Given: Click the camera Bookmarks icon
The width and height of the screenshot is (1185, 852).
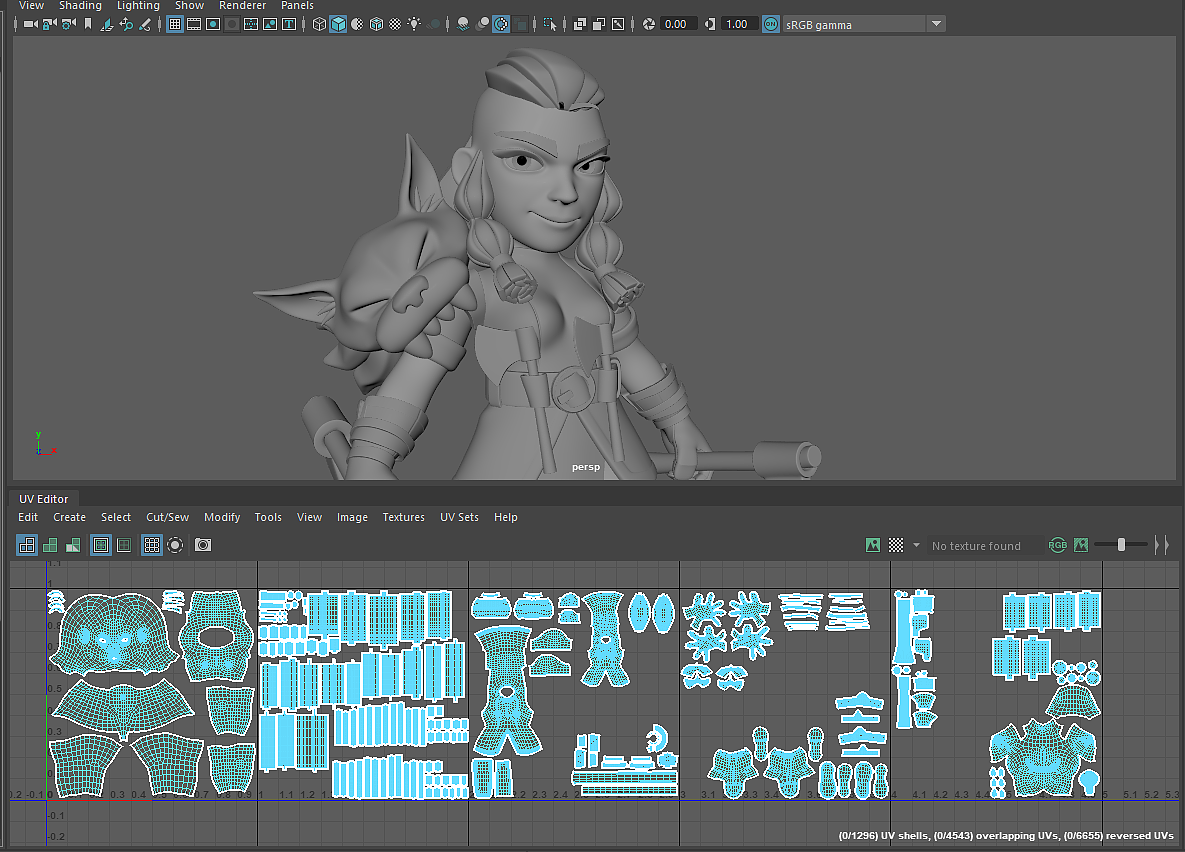Looking at the screenshot, I should coord(88,24).
